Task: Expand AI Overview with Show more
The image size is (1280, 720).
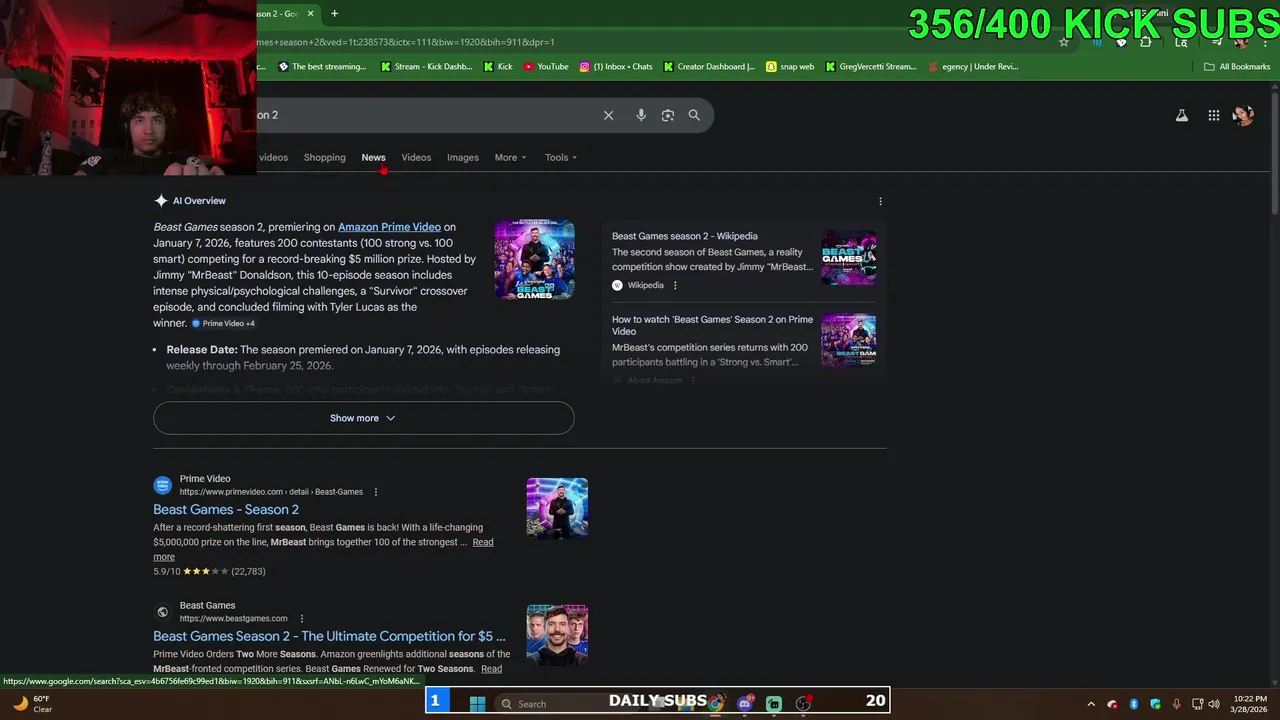Action: coord(363,418)
